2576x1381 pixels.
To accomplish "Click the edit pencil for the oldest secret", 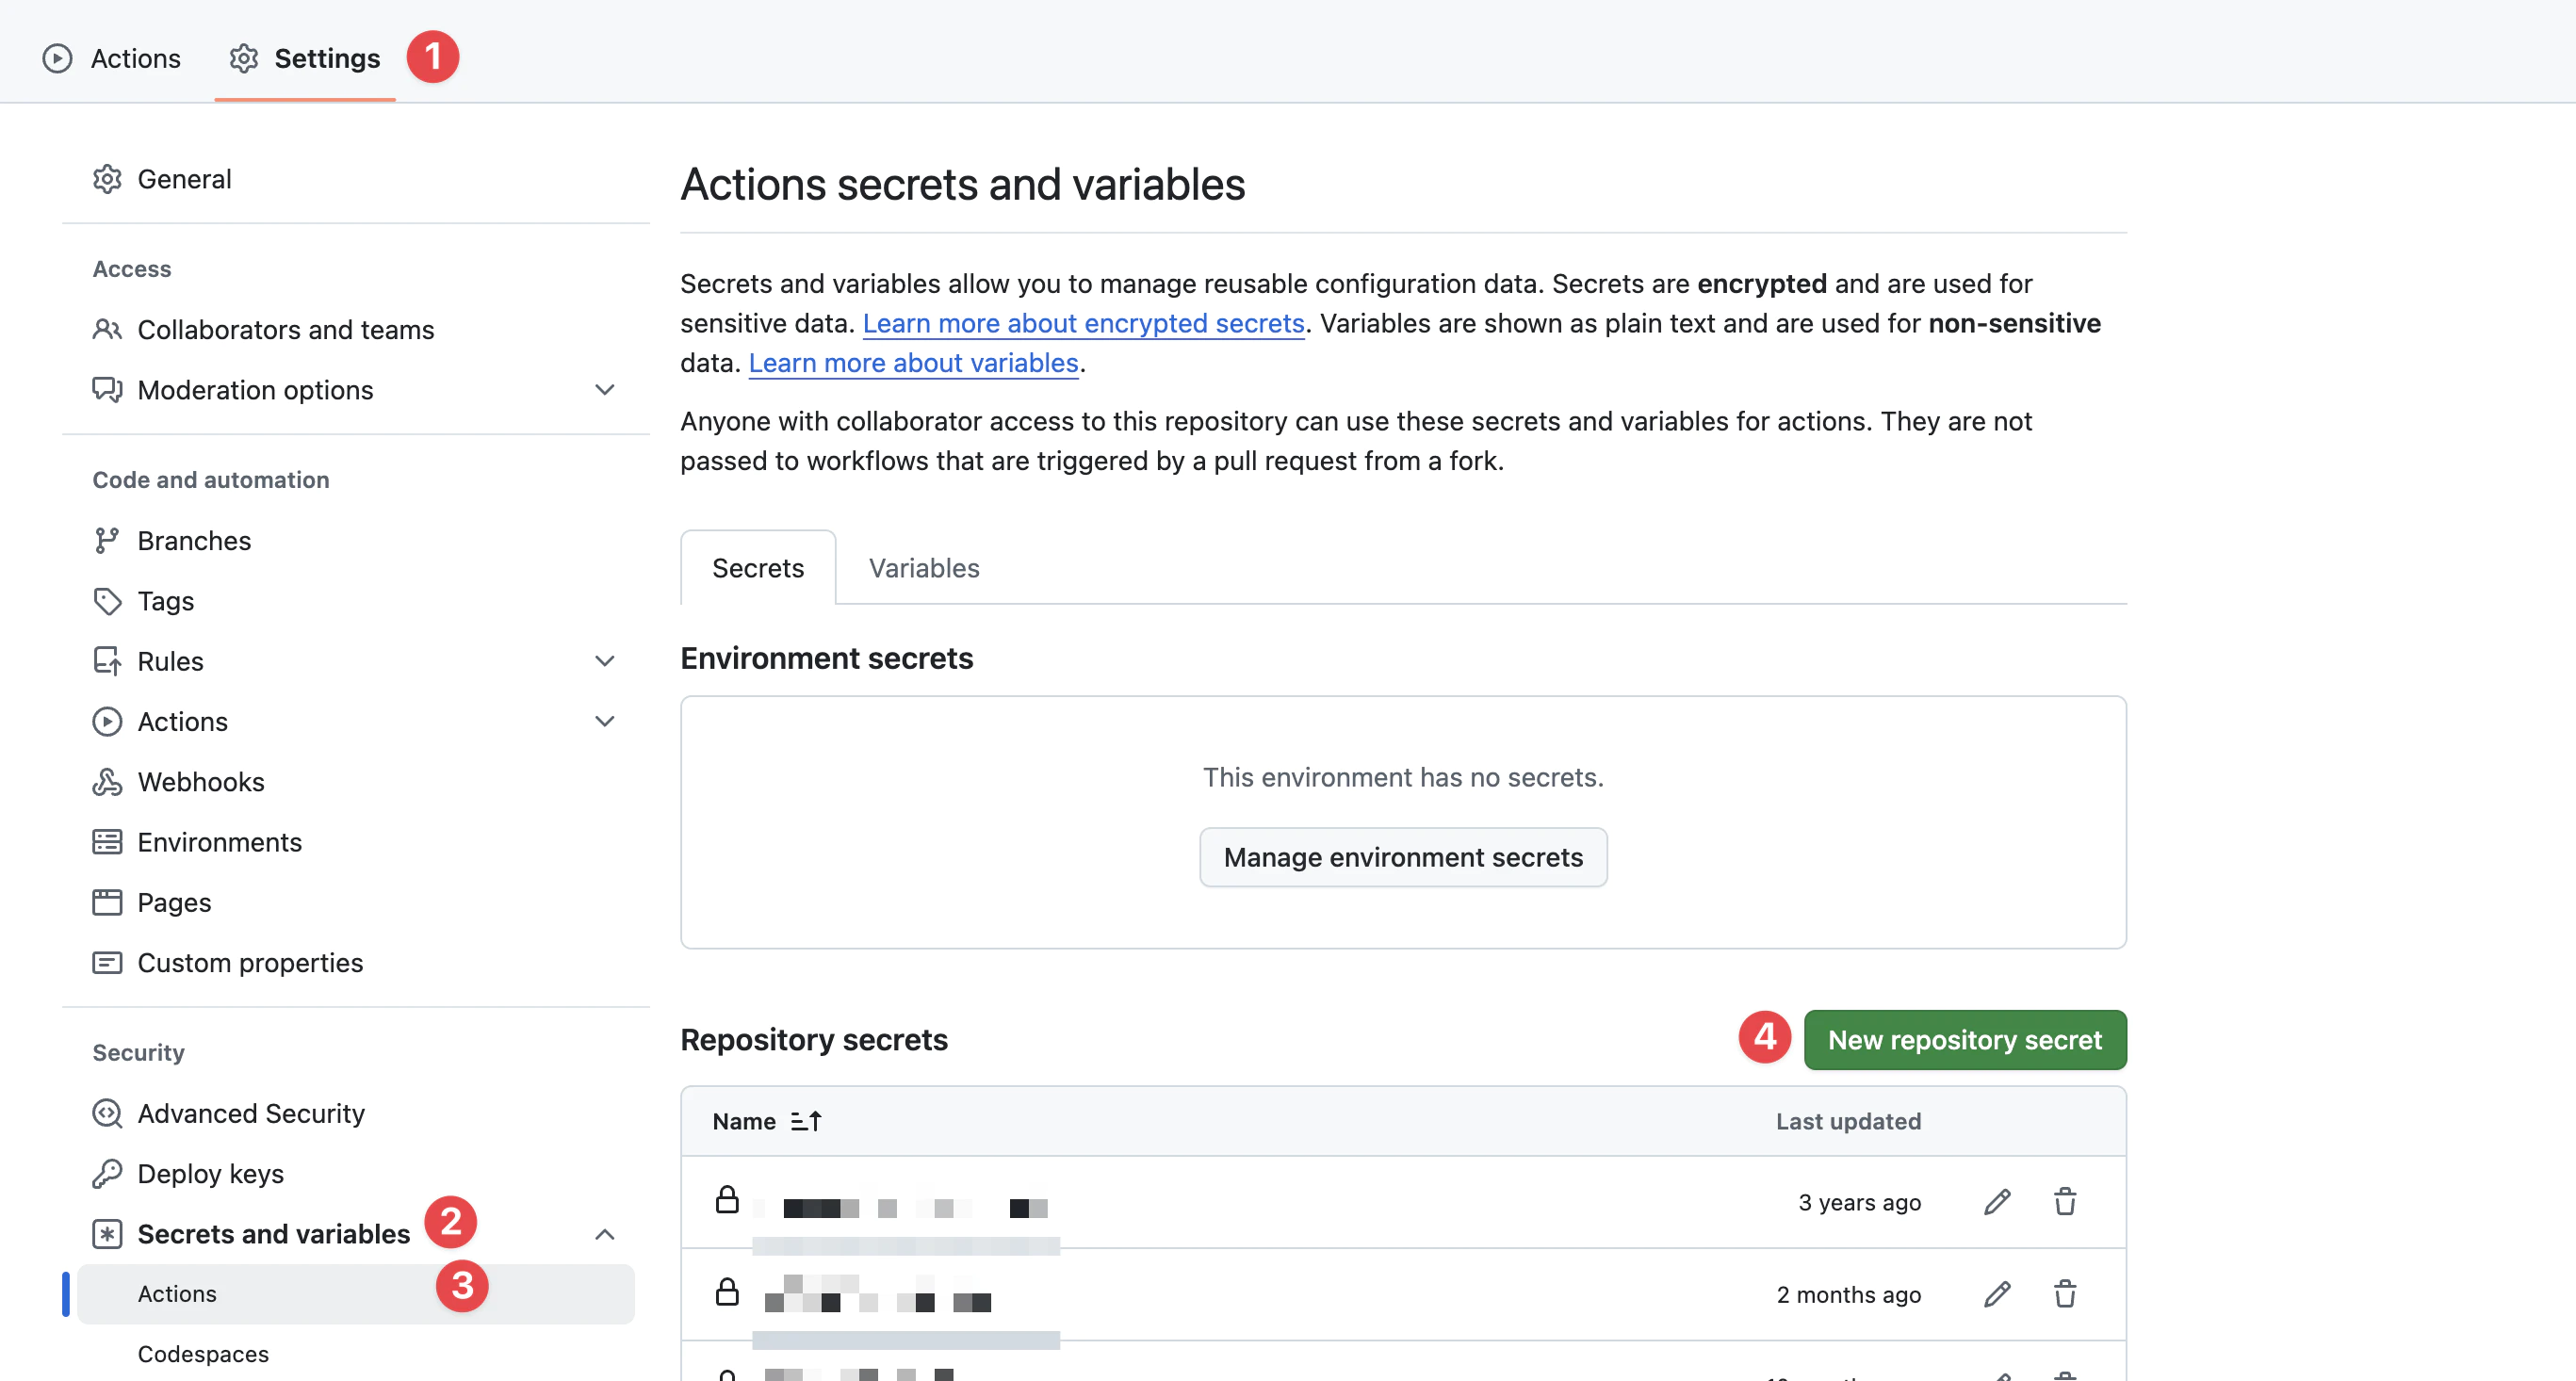I will [x=1996, y=1202].
